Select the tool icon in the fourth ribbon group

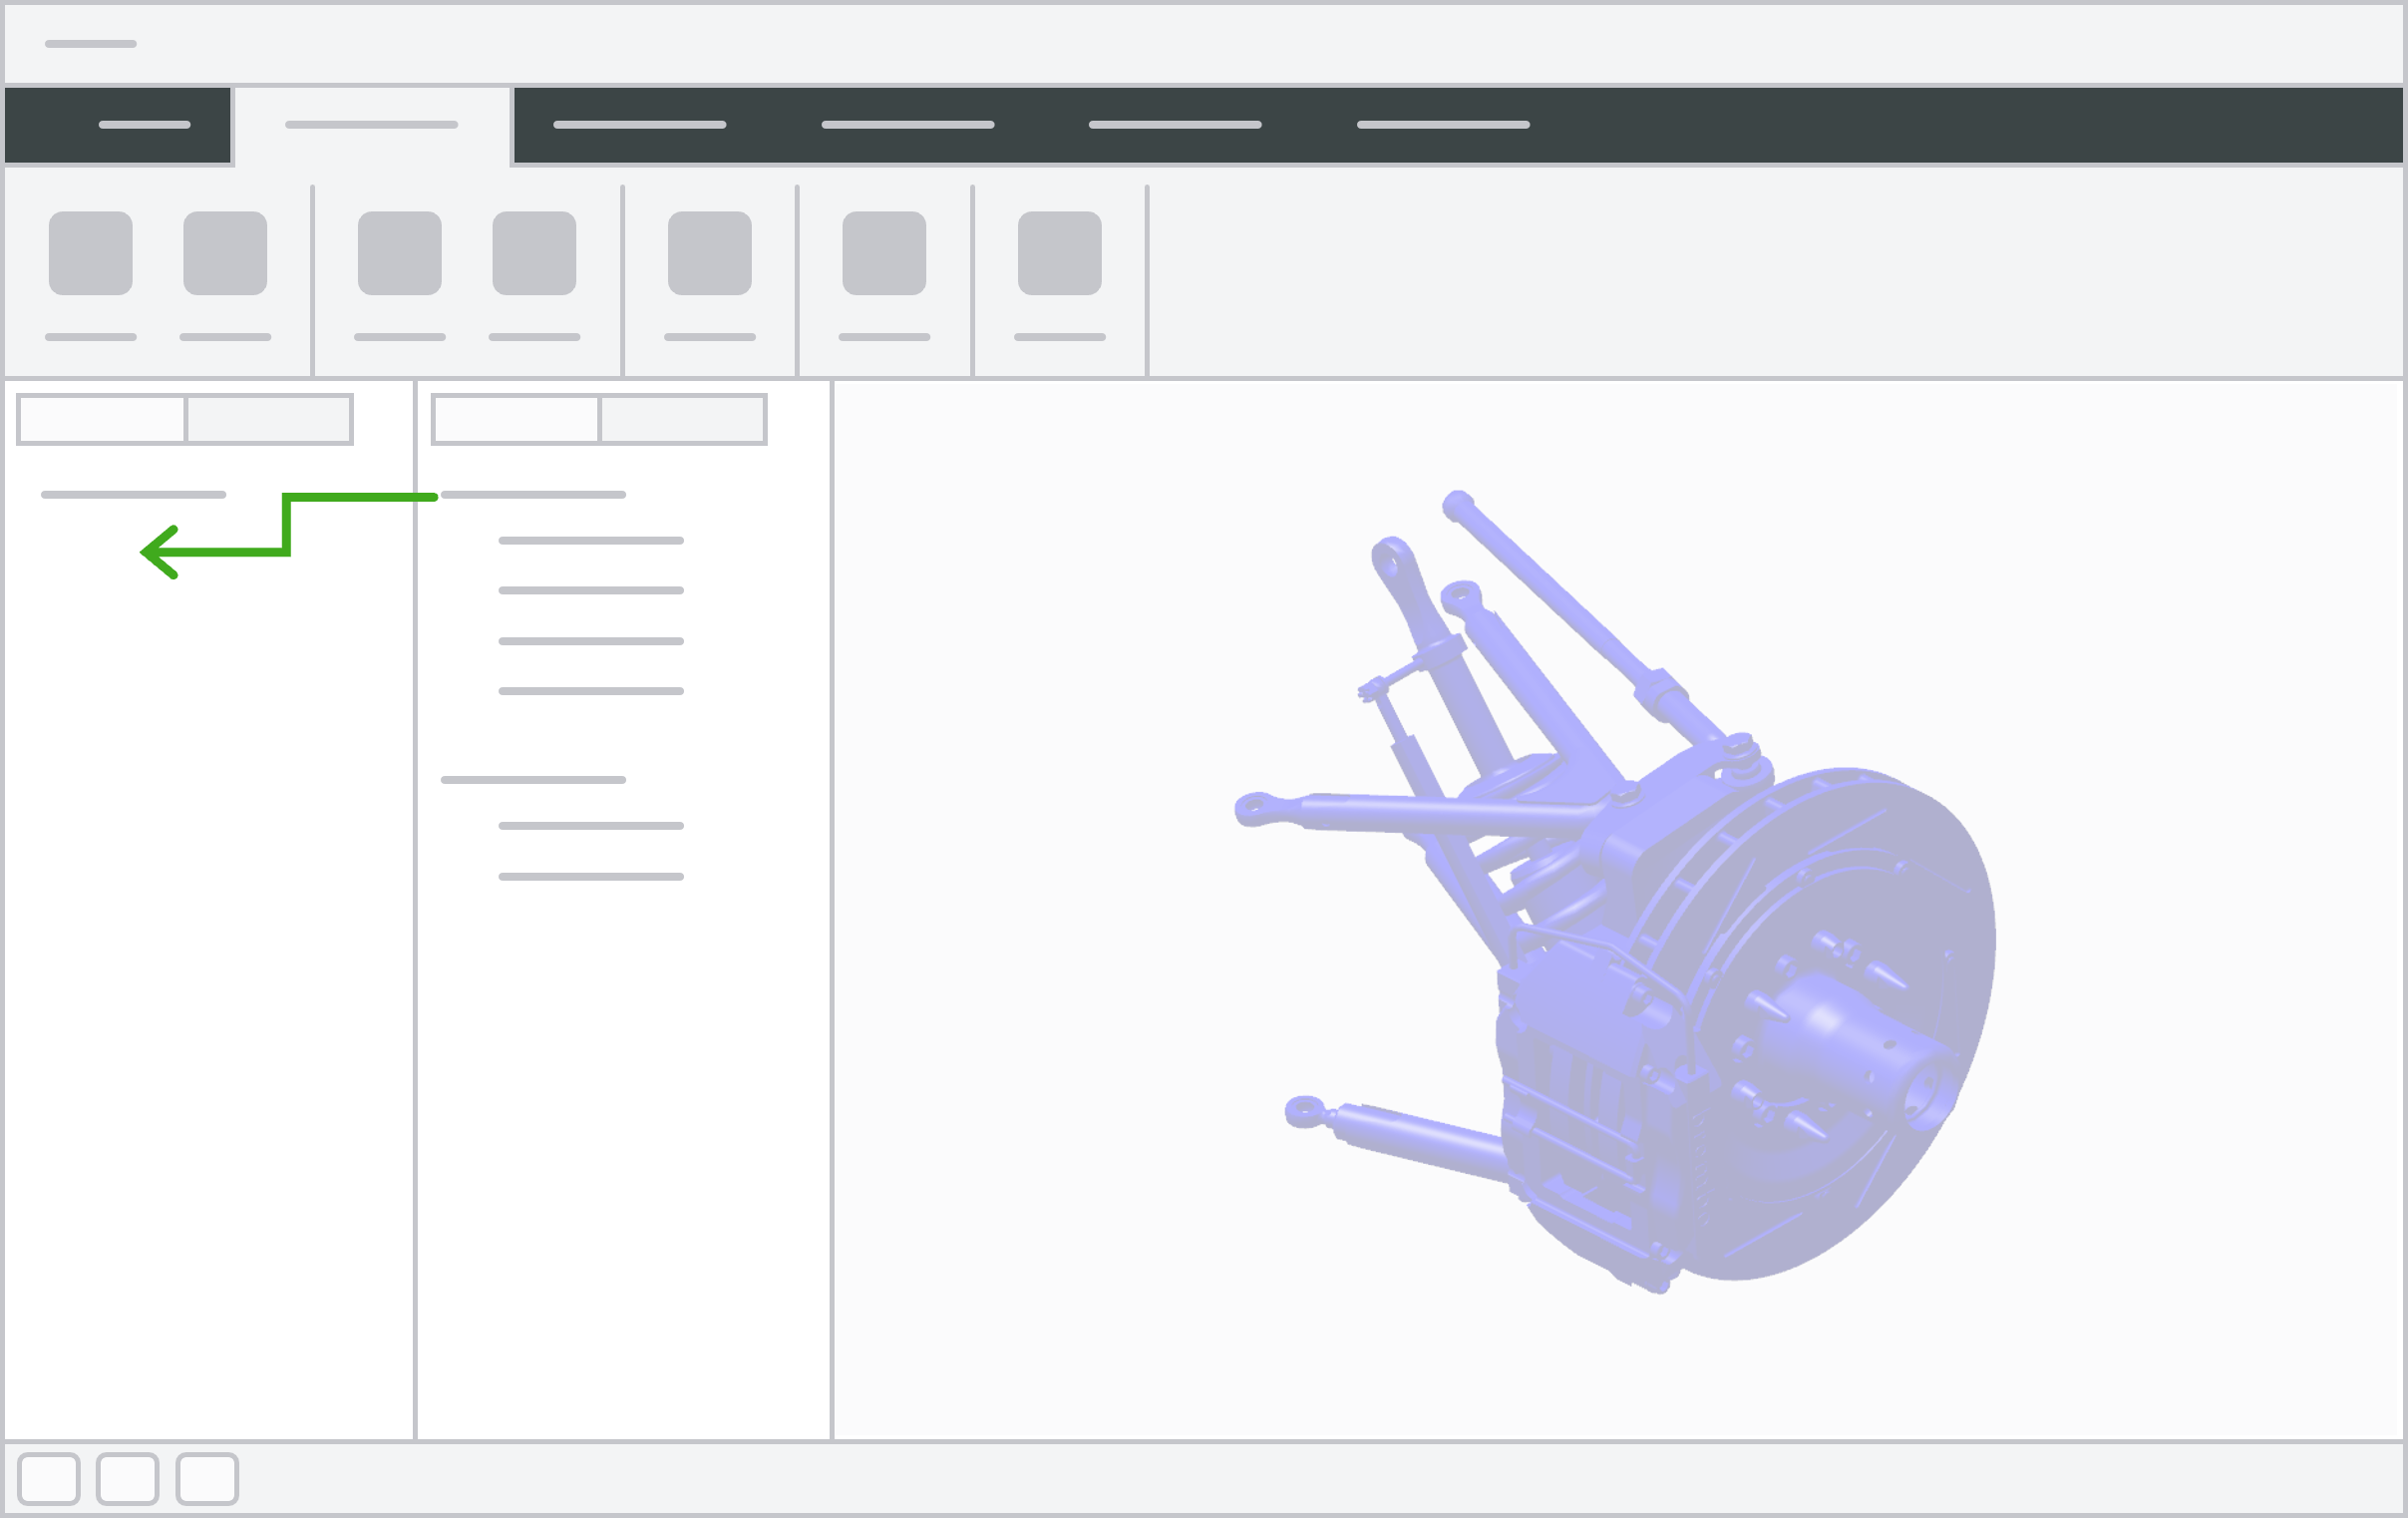[x=884, y=253]
